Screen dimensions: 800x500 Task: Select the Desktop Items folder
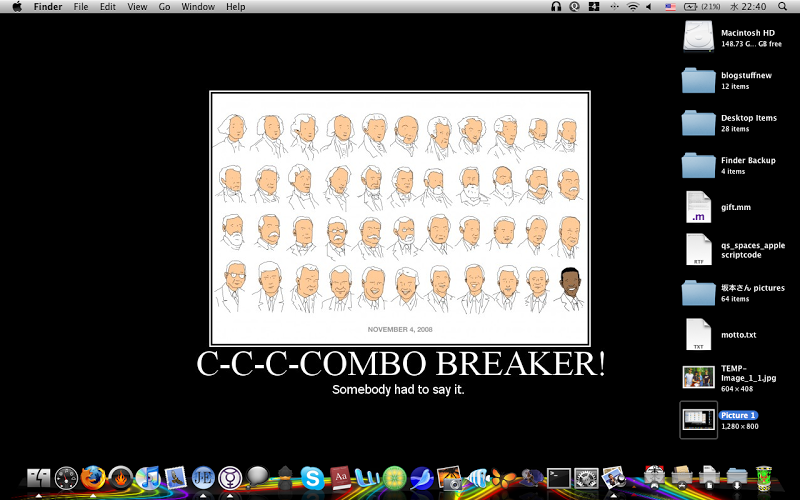(698, 122)
